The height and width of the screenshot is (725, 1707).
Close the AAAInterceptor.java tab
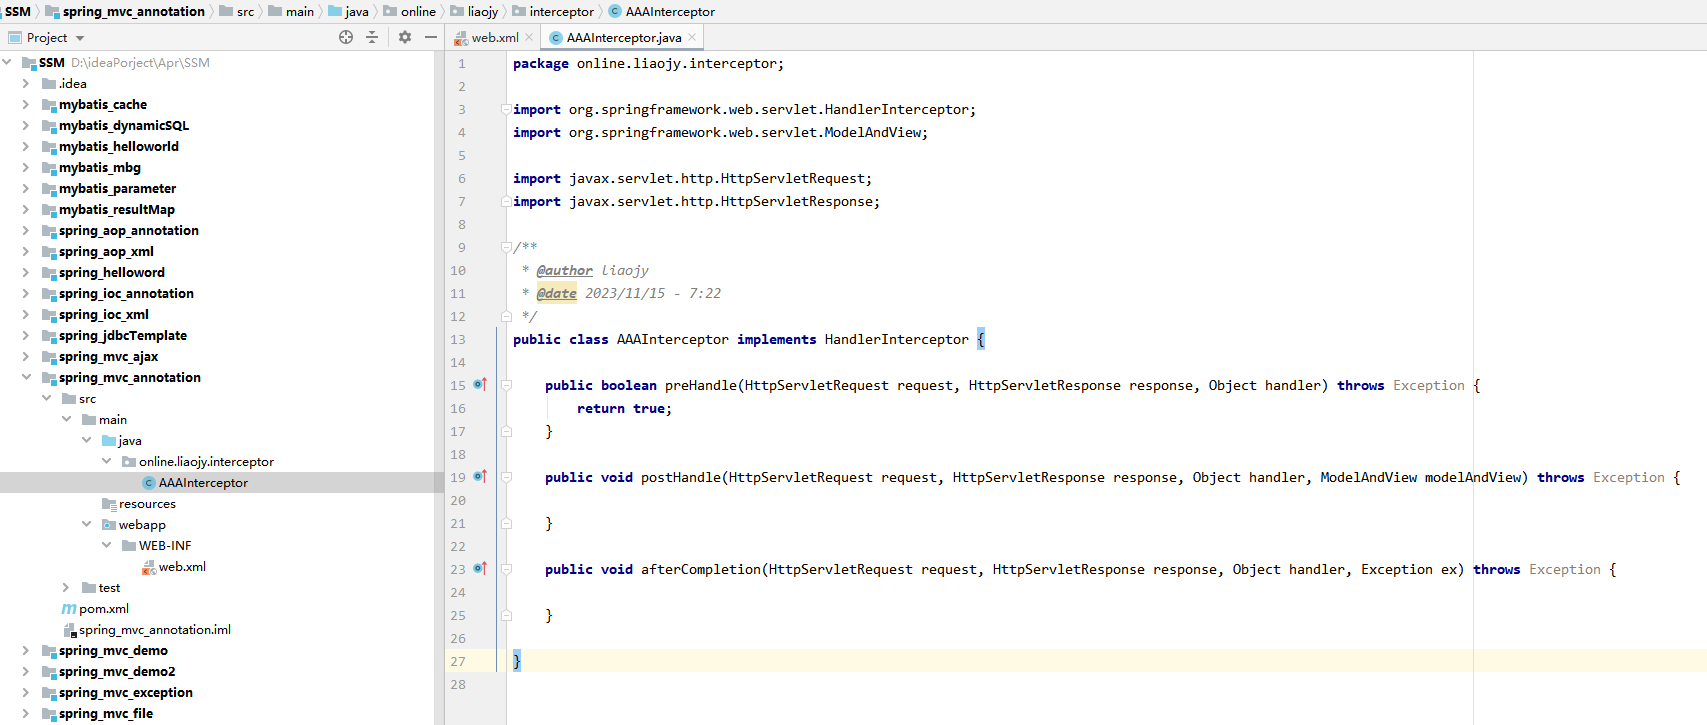pos(692,37)
